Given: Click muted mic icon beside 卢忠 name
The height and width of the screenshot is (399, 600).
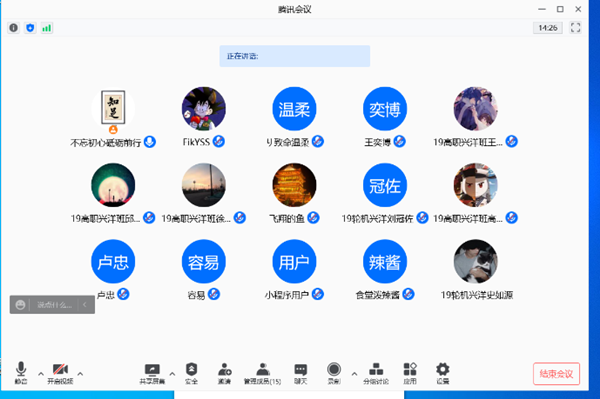Looking at the screenshot, I should point(123,294).
